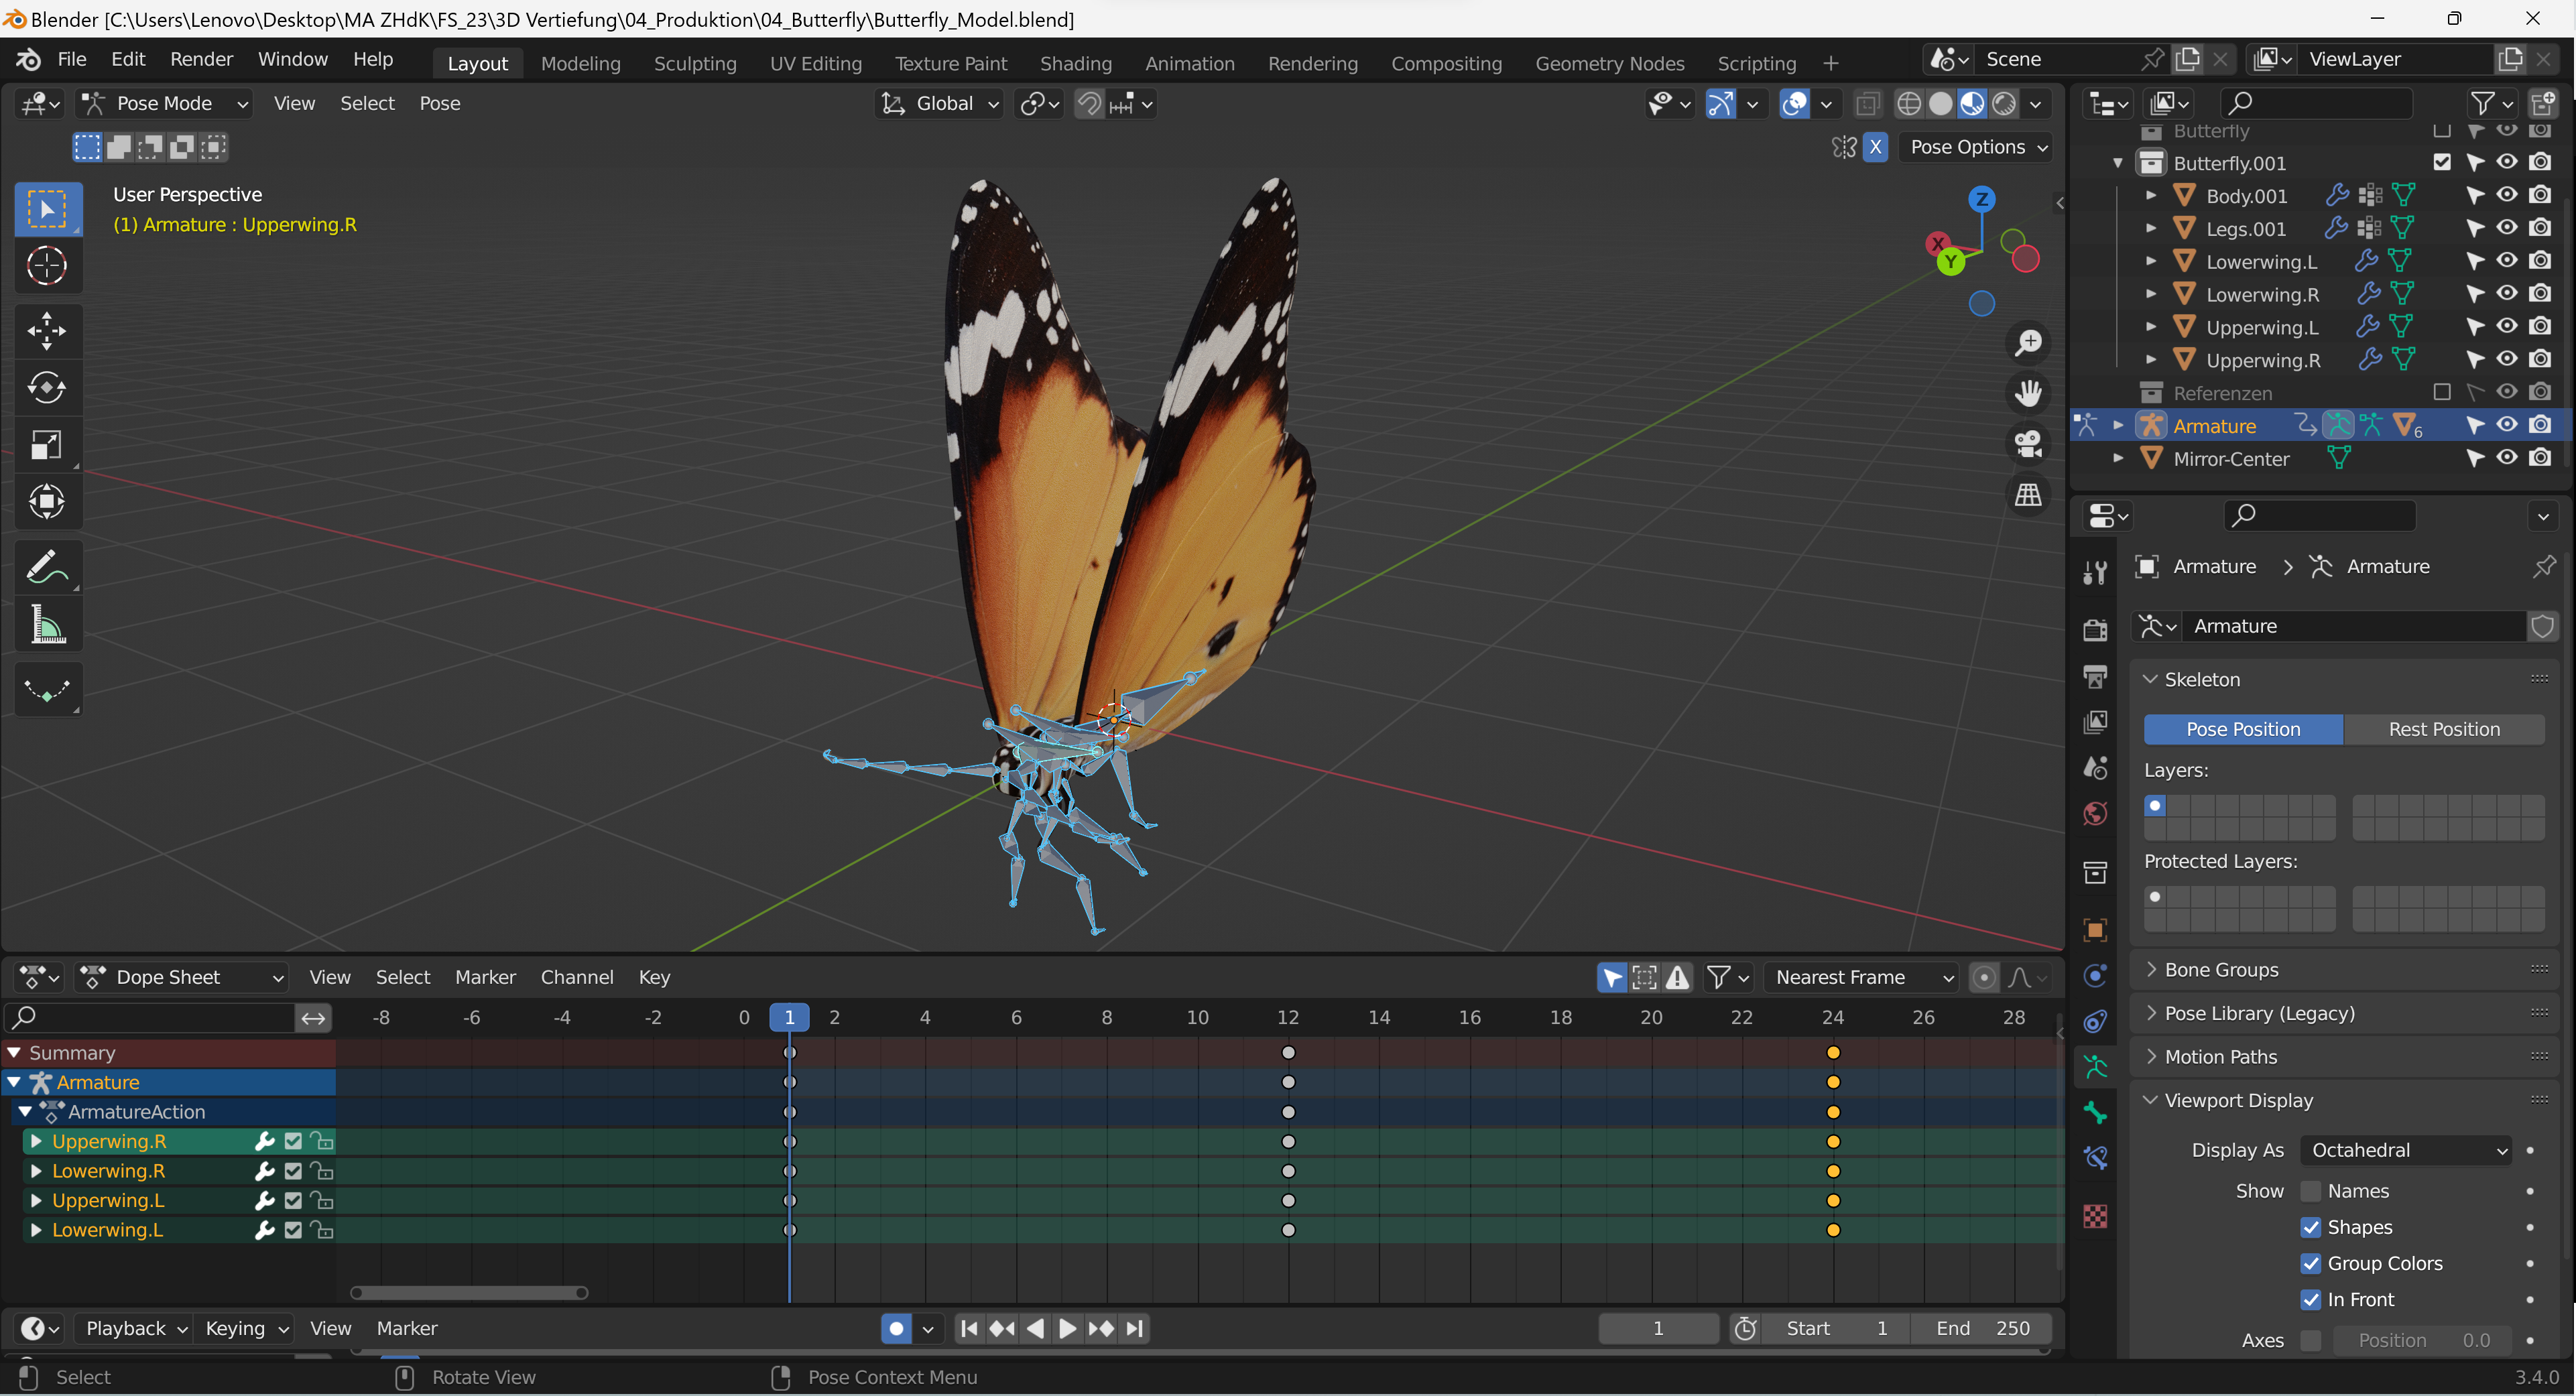Switch to the Animation workspace tab
This screenshot has height=1396, width=2576.
(x=1189, y=63)
